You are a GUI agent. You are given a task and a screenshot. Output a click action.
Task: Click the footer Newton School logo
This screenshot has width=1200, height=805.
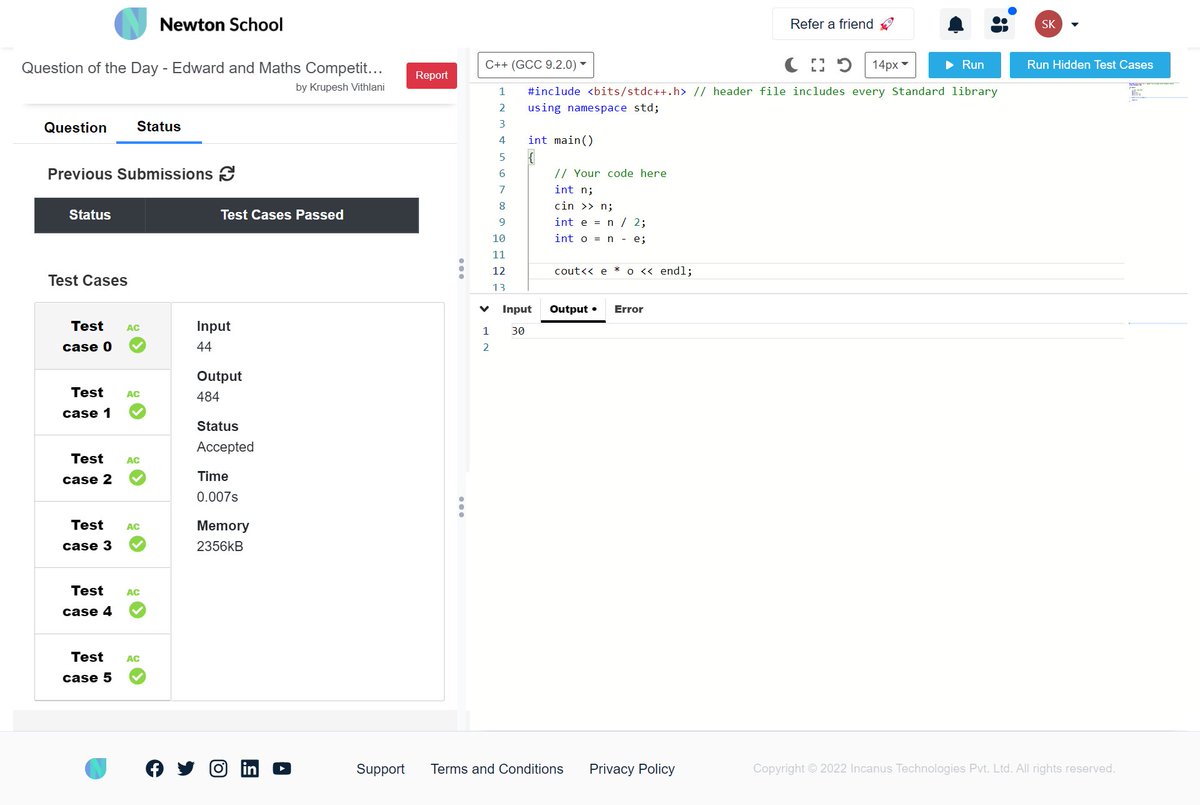(x=96, y=768)
